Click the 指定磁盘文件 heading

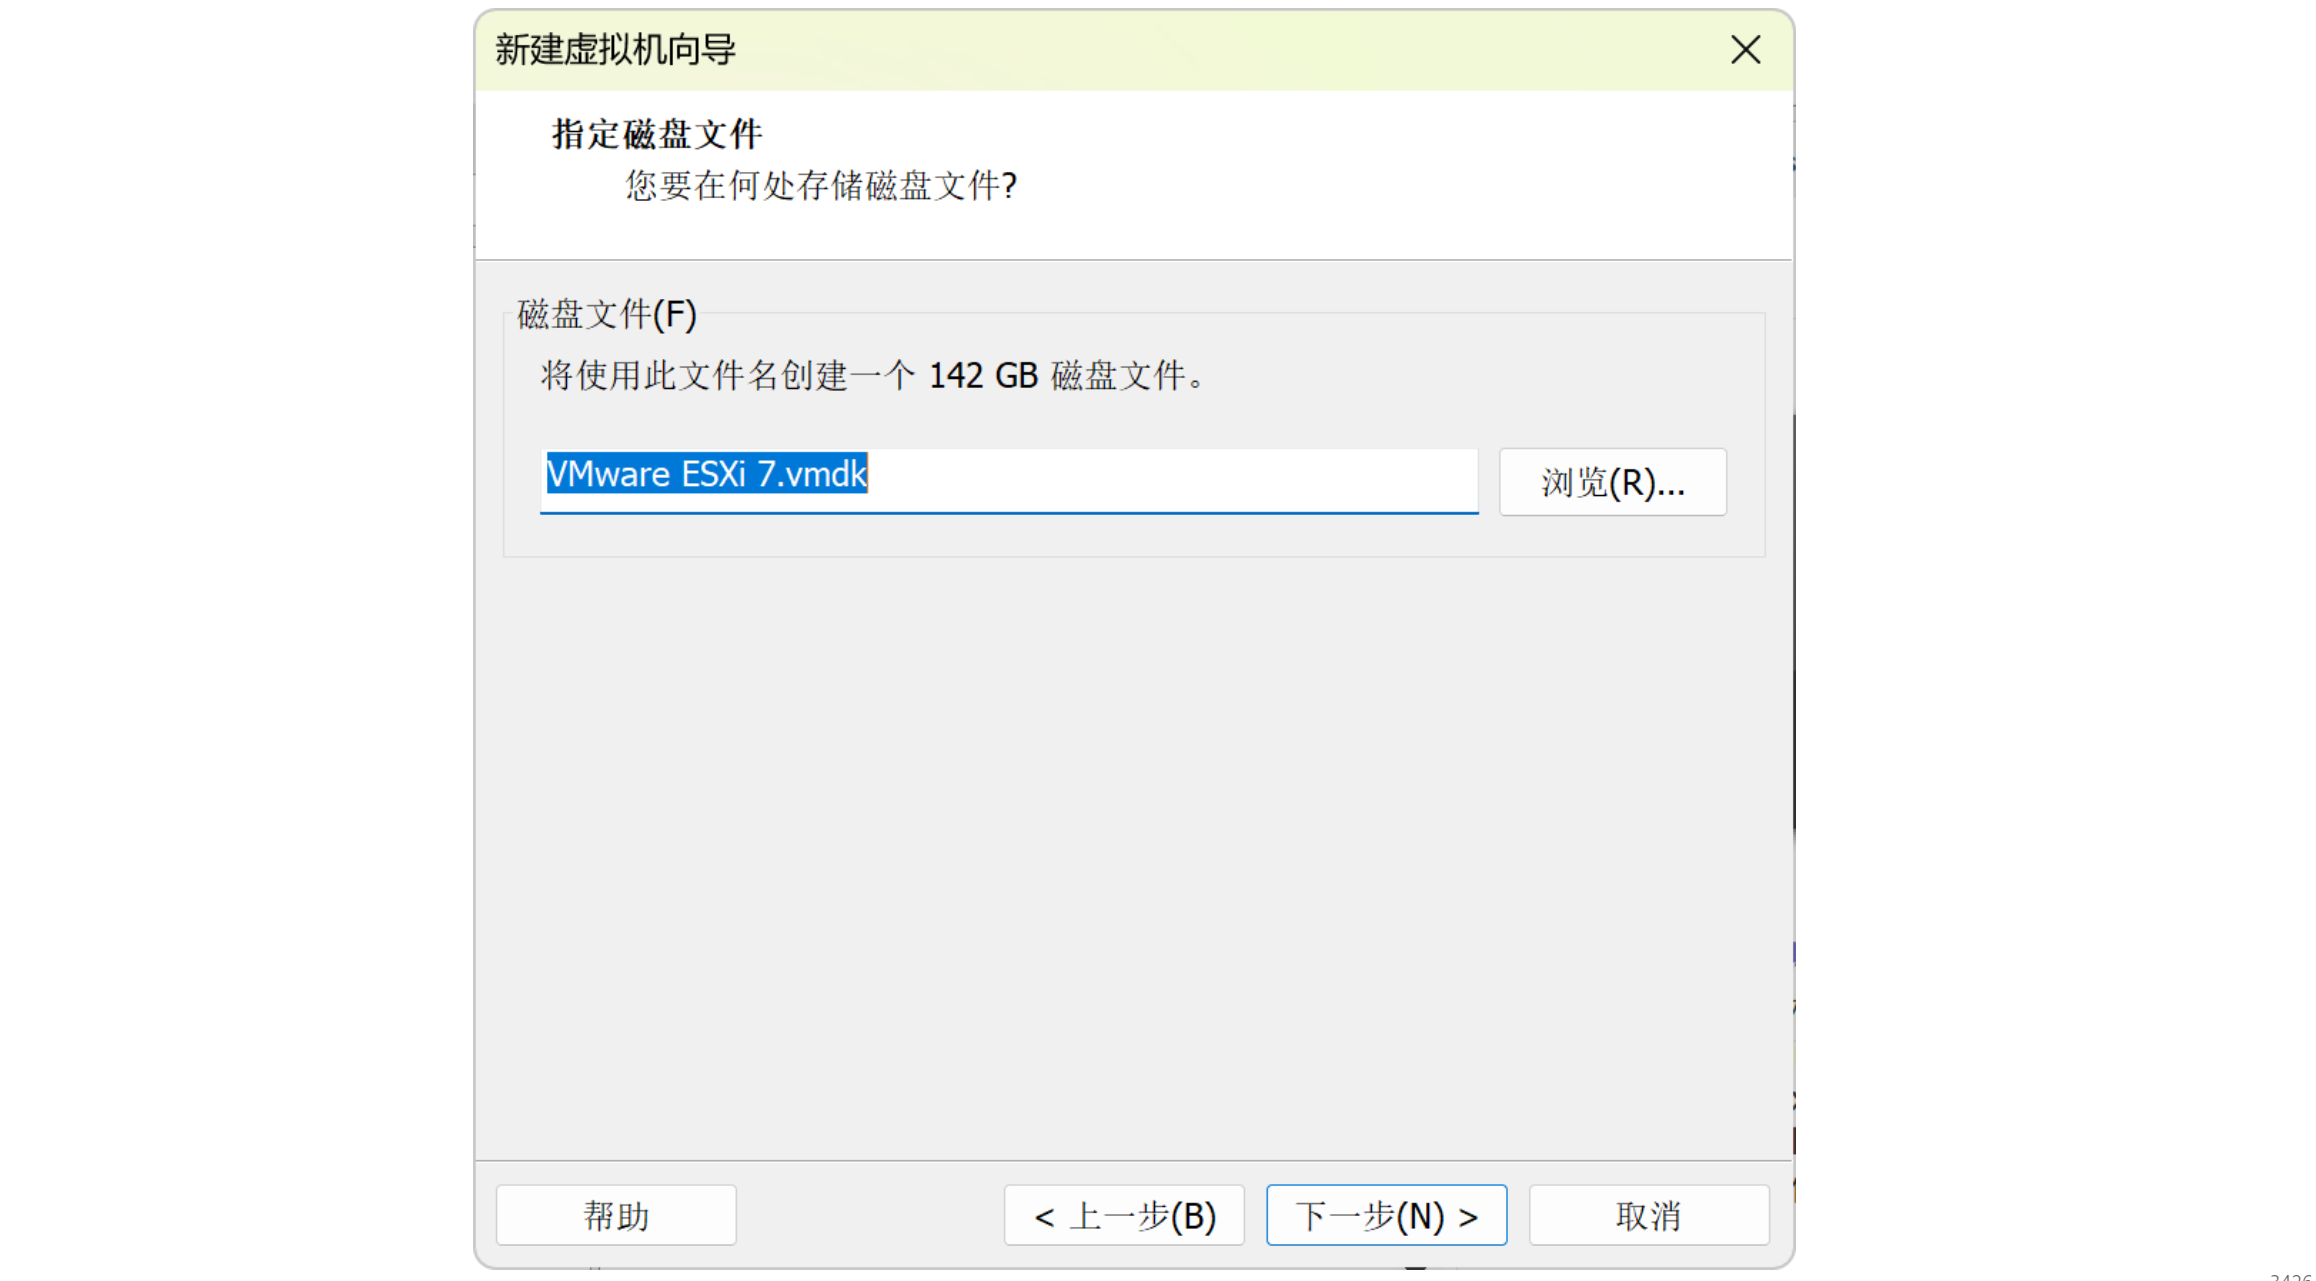coord(657,134)
